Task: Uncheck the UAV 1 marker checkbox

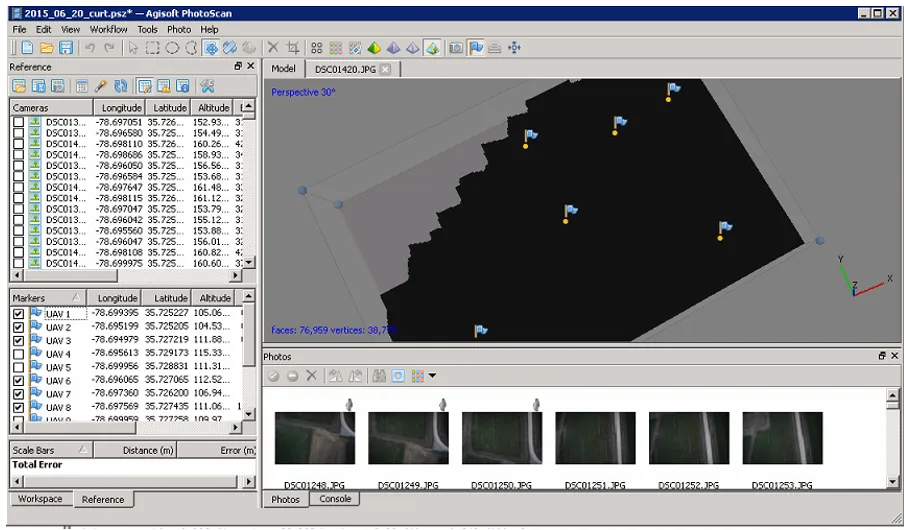Action: point(18,314)
